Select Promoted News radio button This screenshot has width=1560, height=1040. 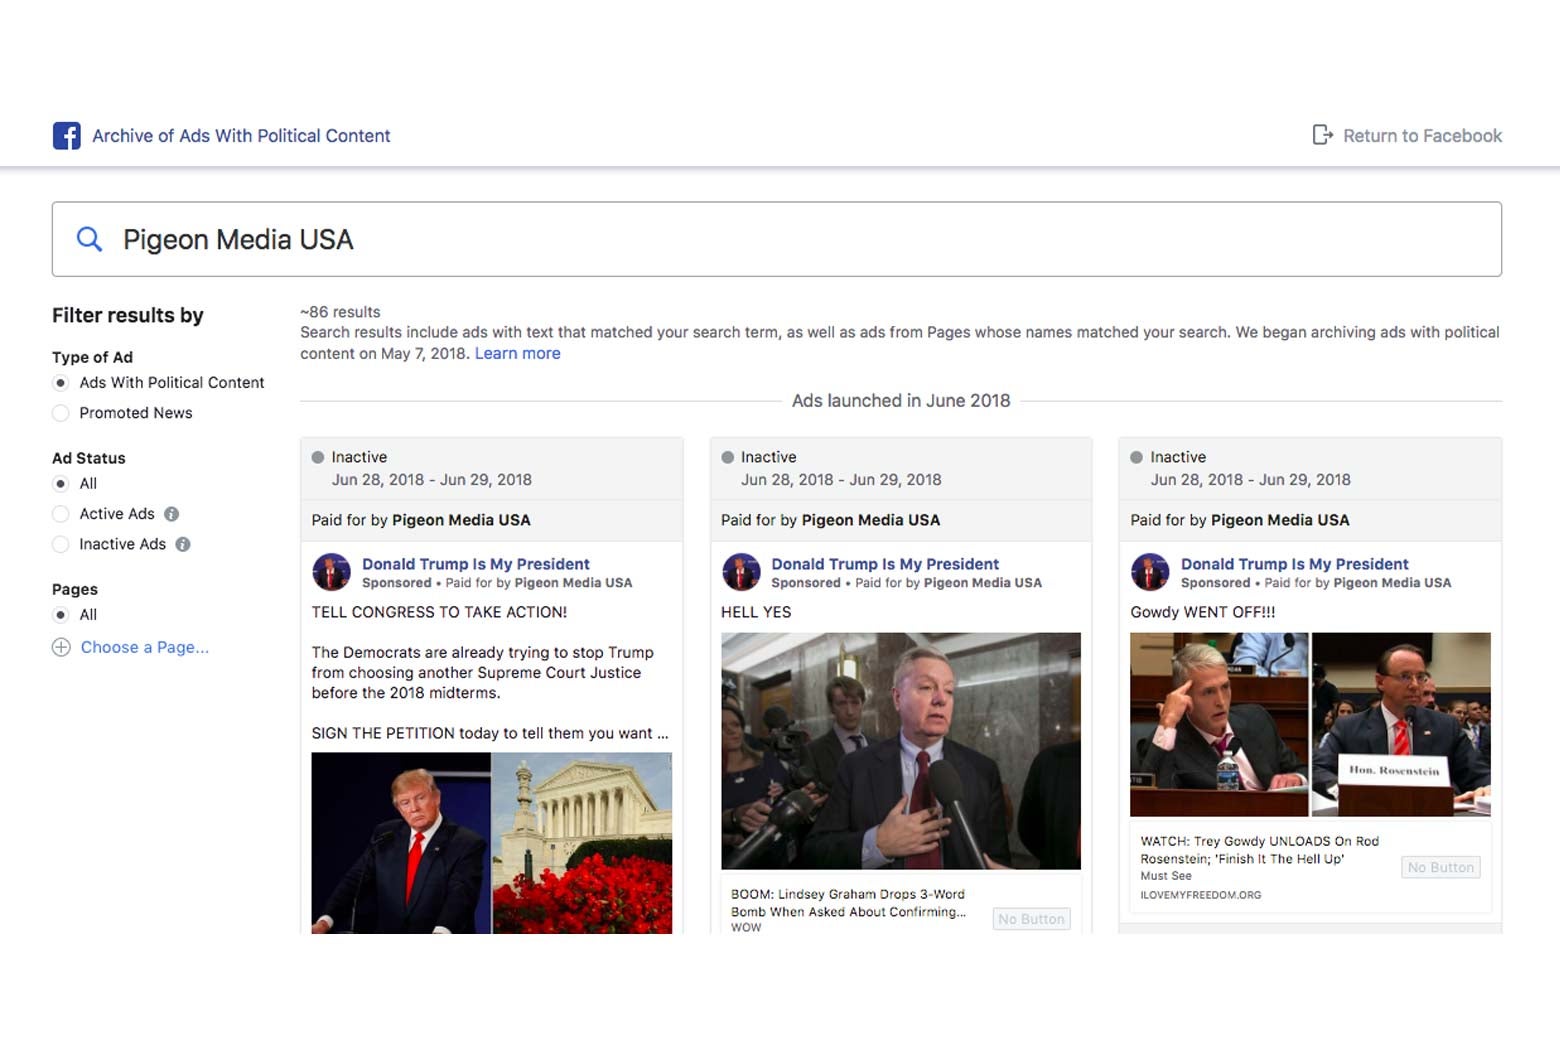pos(61,413)
